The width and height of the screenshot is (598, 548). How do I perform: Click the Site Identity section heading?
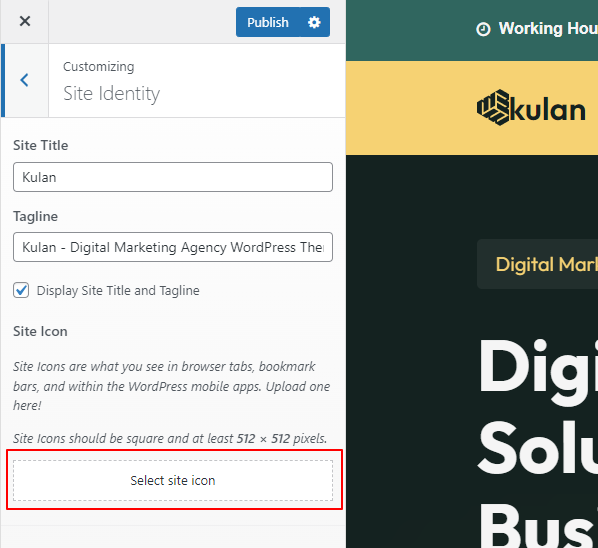point(111,93)
